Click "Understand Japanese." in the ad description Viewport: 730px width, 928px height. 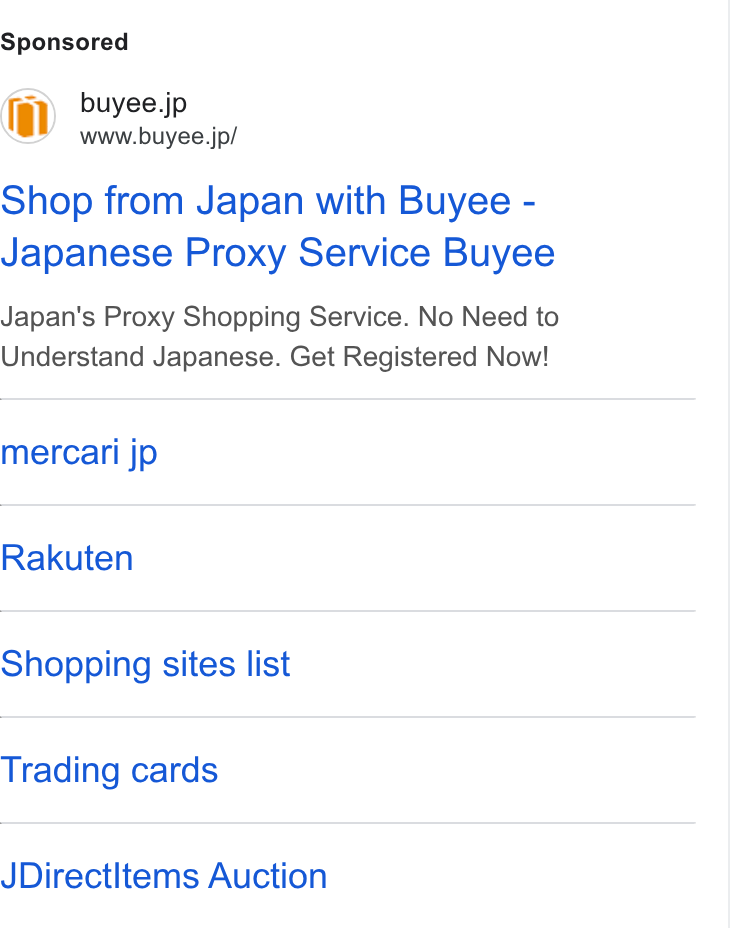(x=141, y=357)
